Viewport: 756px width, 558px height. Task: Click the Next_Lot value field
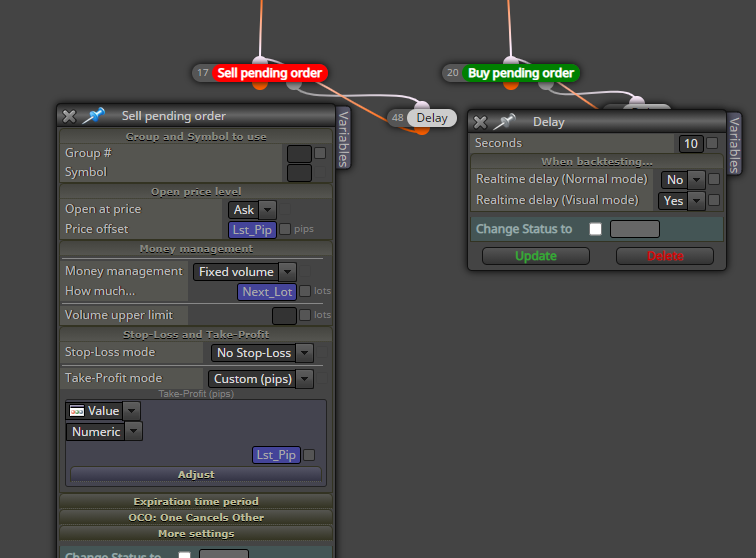pos(267,292)
